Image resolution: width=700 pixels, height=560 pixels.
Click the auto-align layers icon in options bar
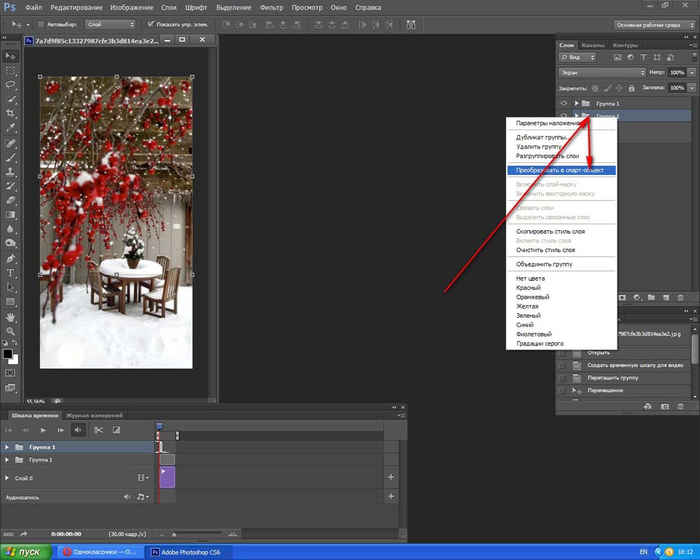(x=411, y=25)
